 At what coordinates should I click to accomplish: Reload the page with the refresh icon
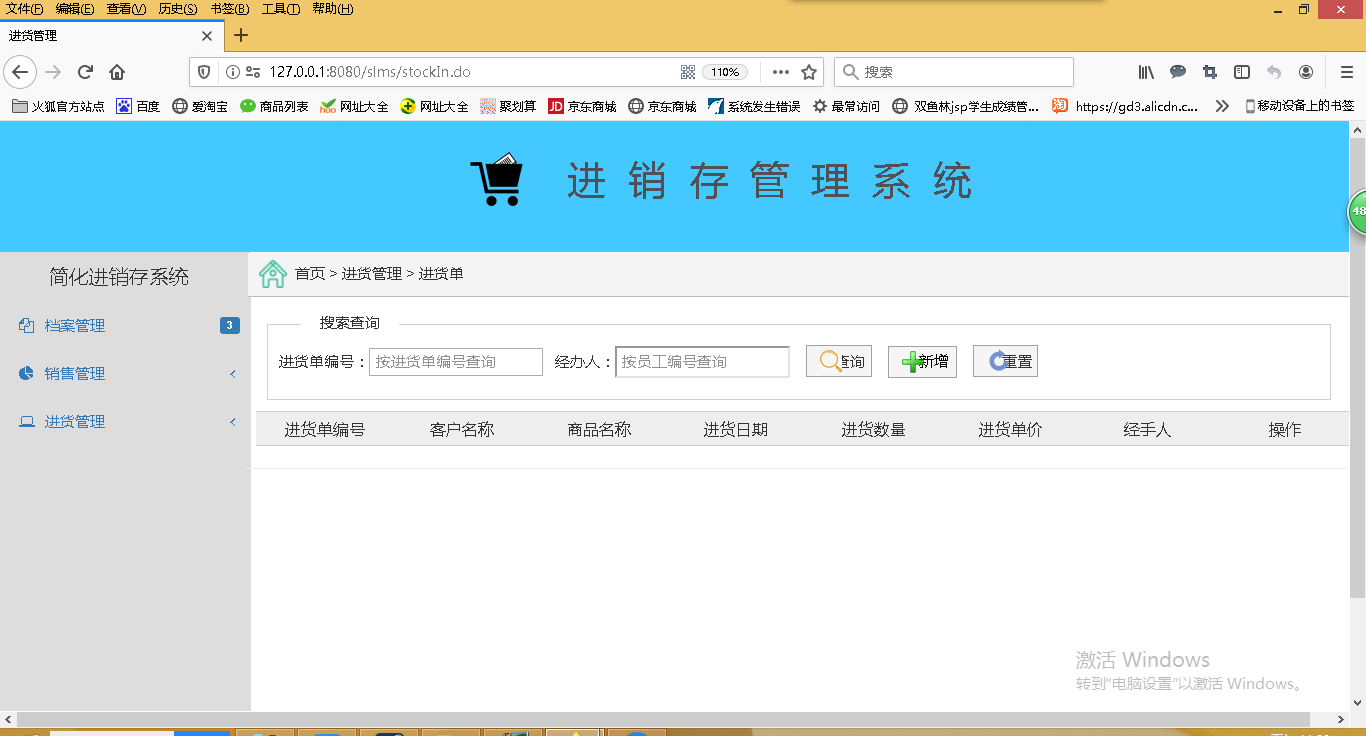tap(85, 72)
